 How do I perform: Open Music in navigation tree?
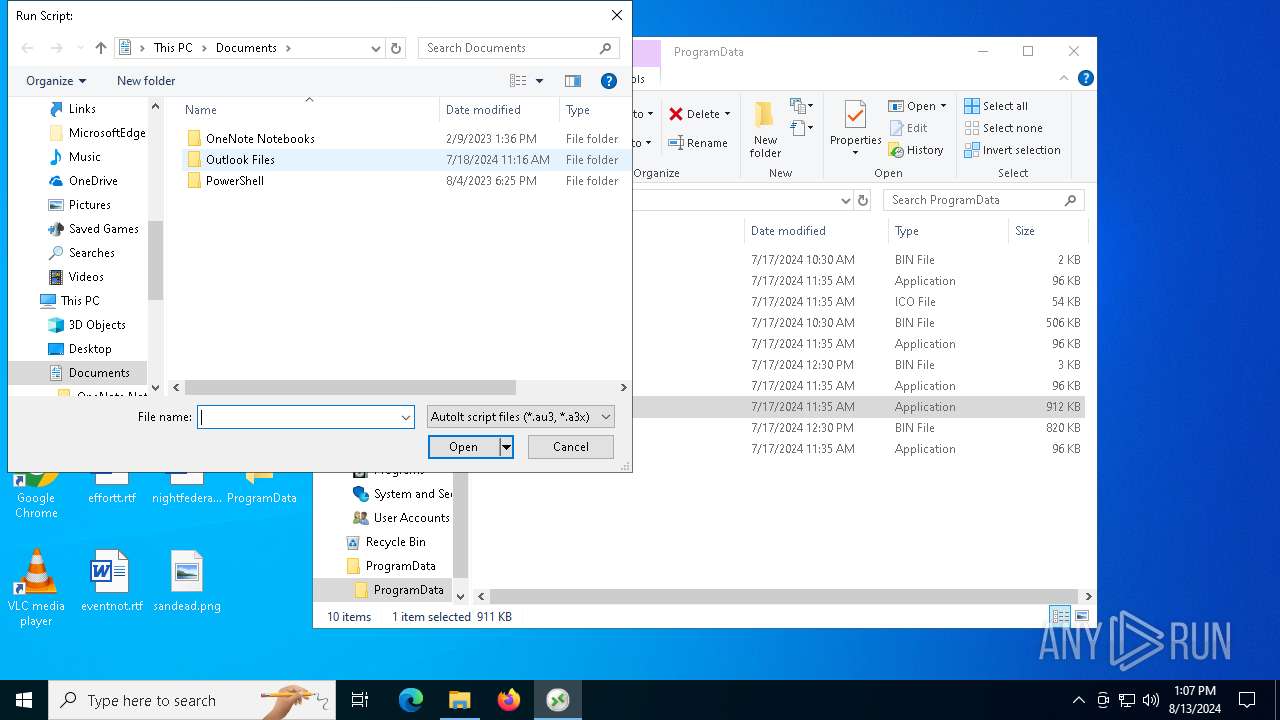[85, 157]
